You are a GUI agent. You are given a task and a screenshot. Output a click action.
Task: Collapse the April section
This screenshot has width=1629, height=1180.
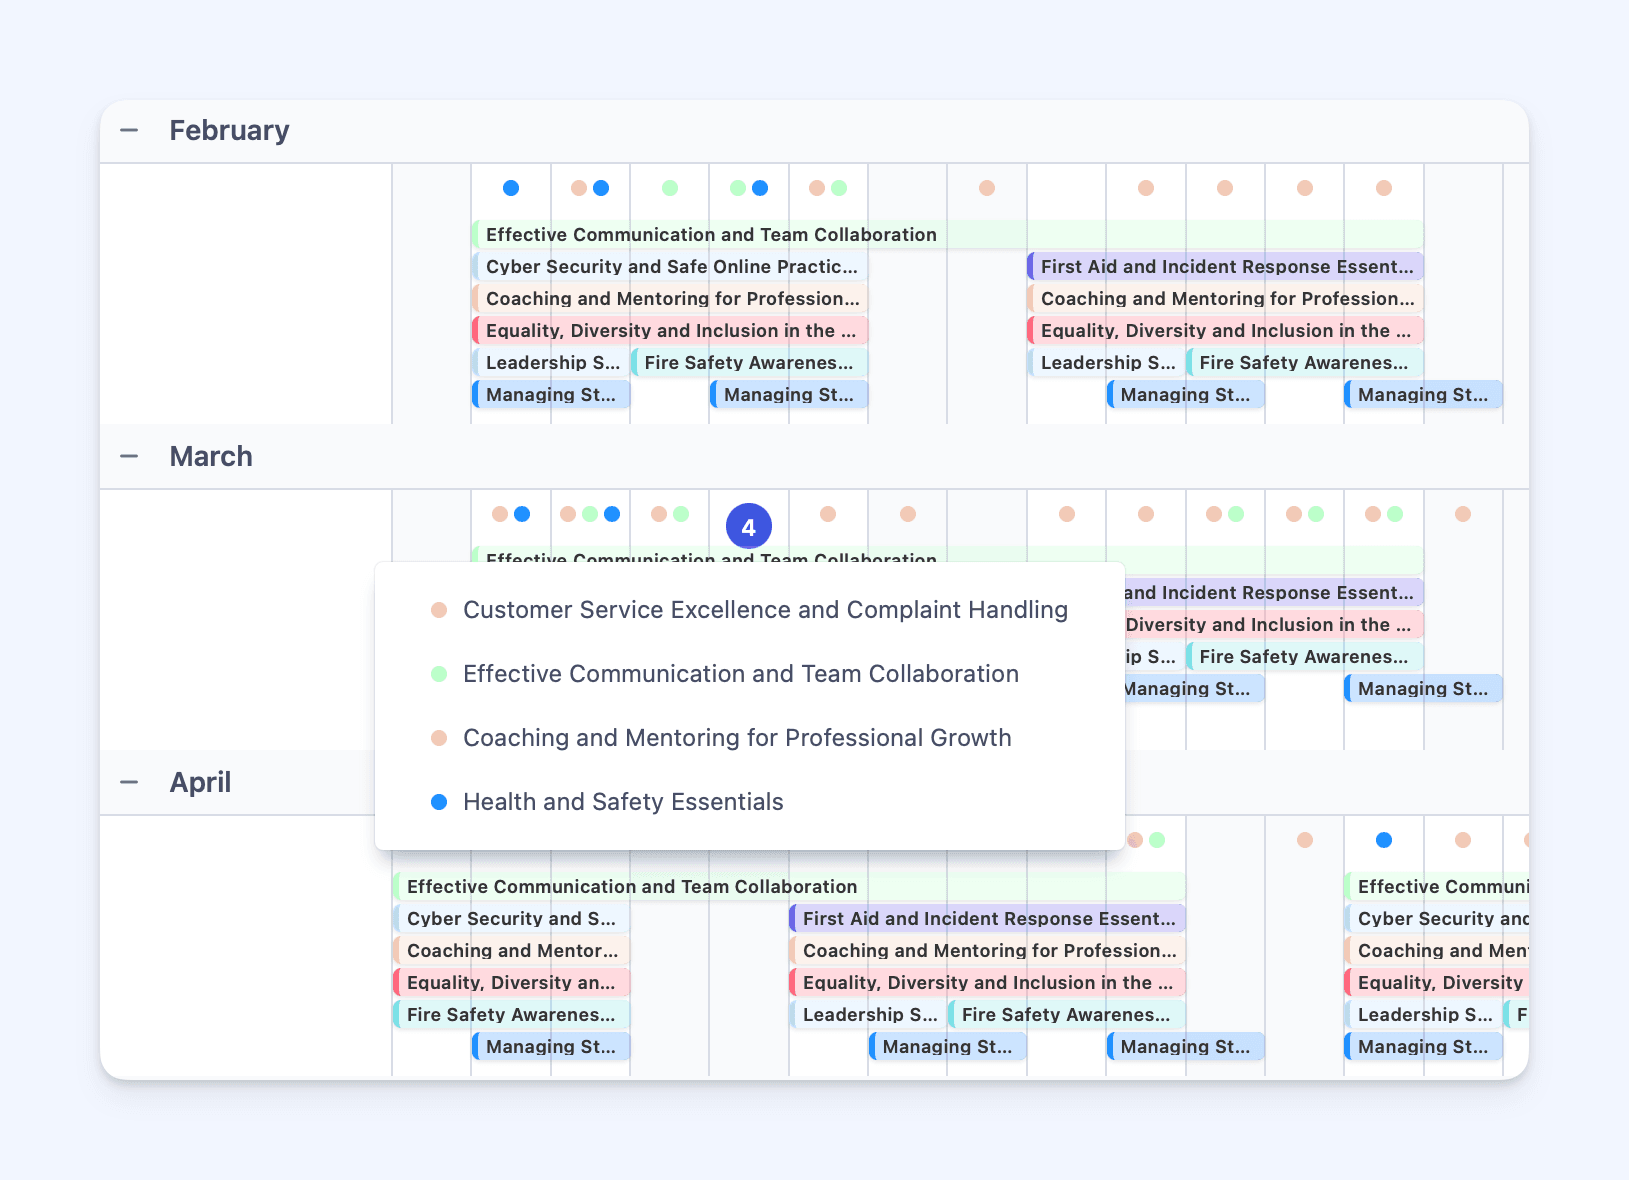point(129,782)
